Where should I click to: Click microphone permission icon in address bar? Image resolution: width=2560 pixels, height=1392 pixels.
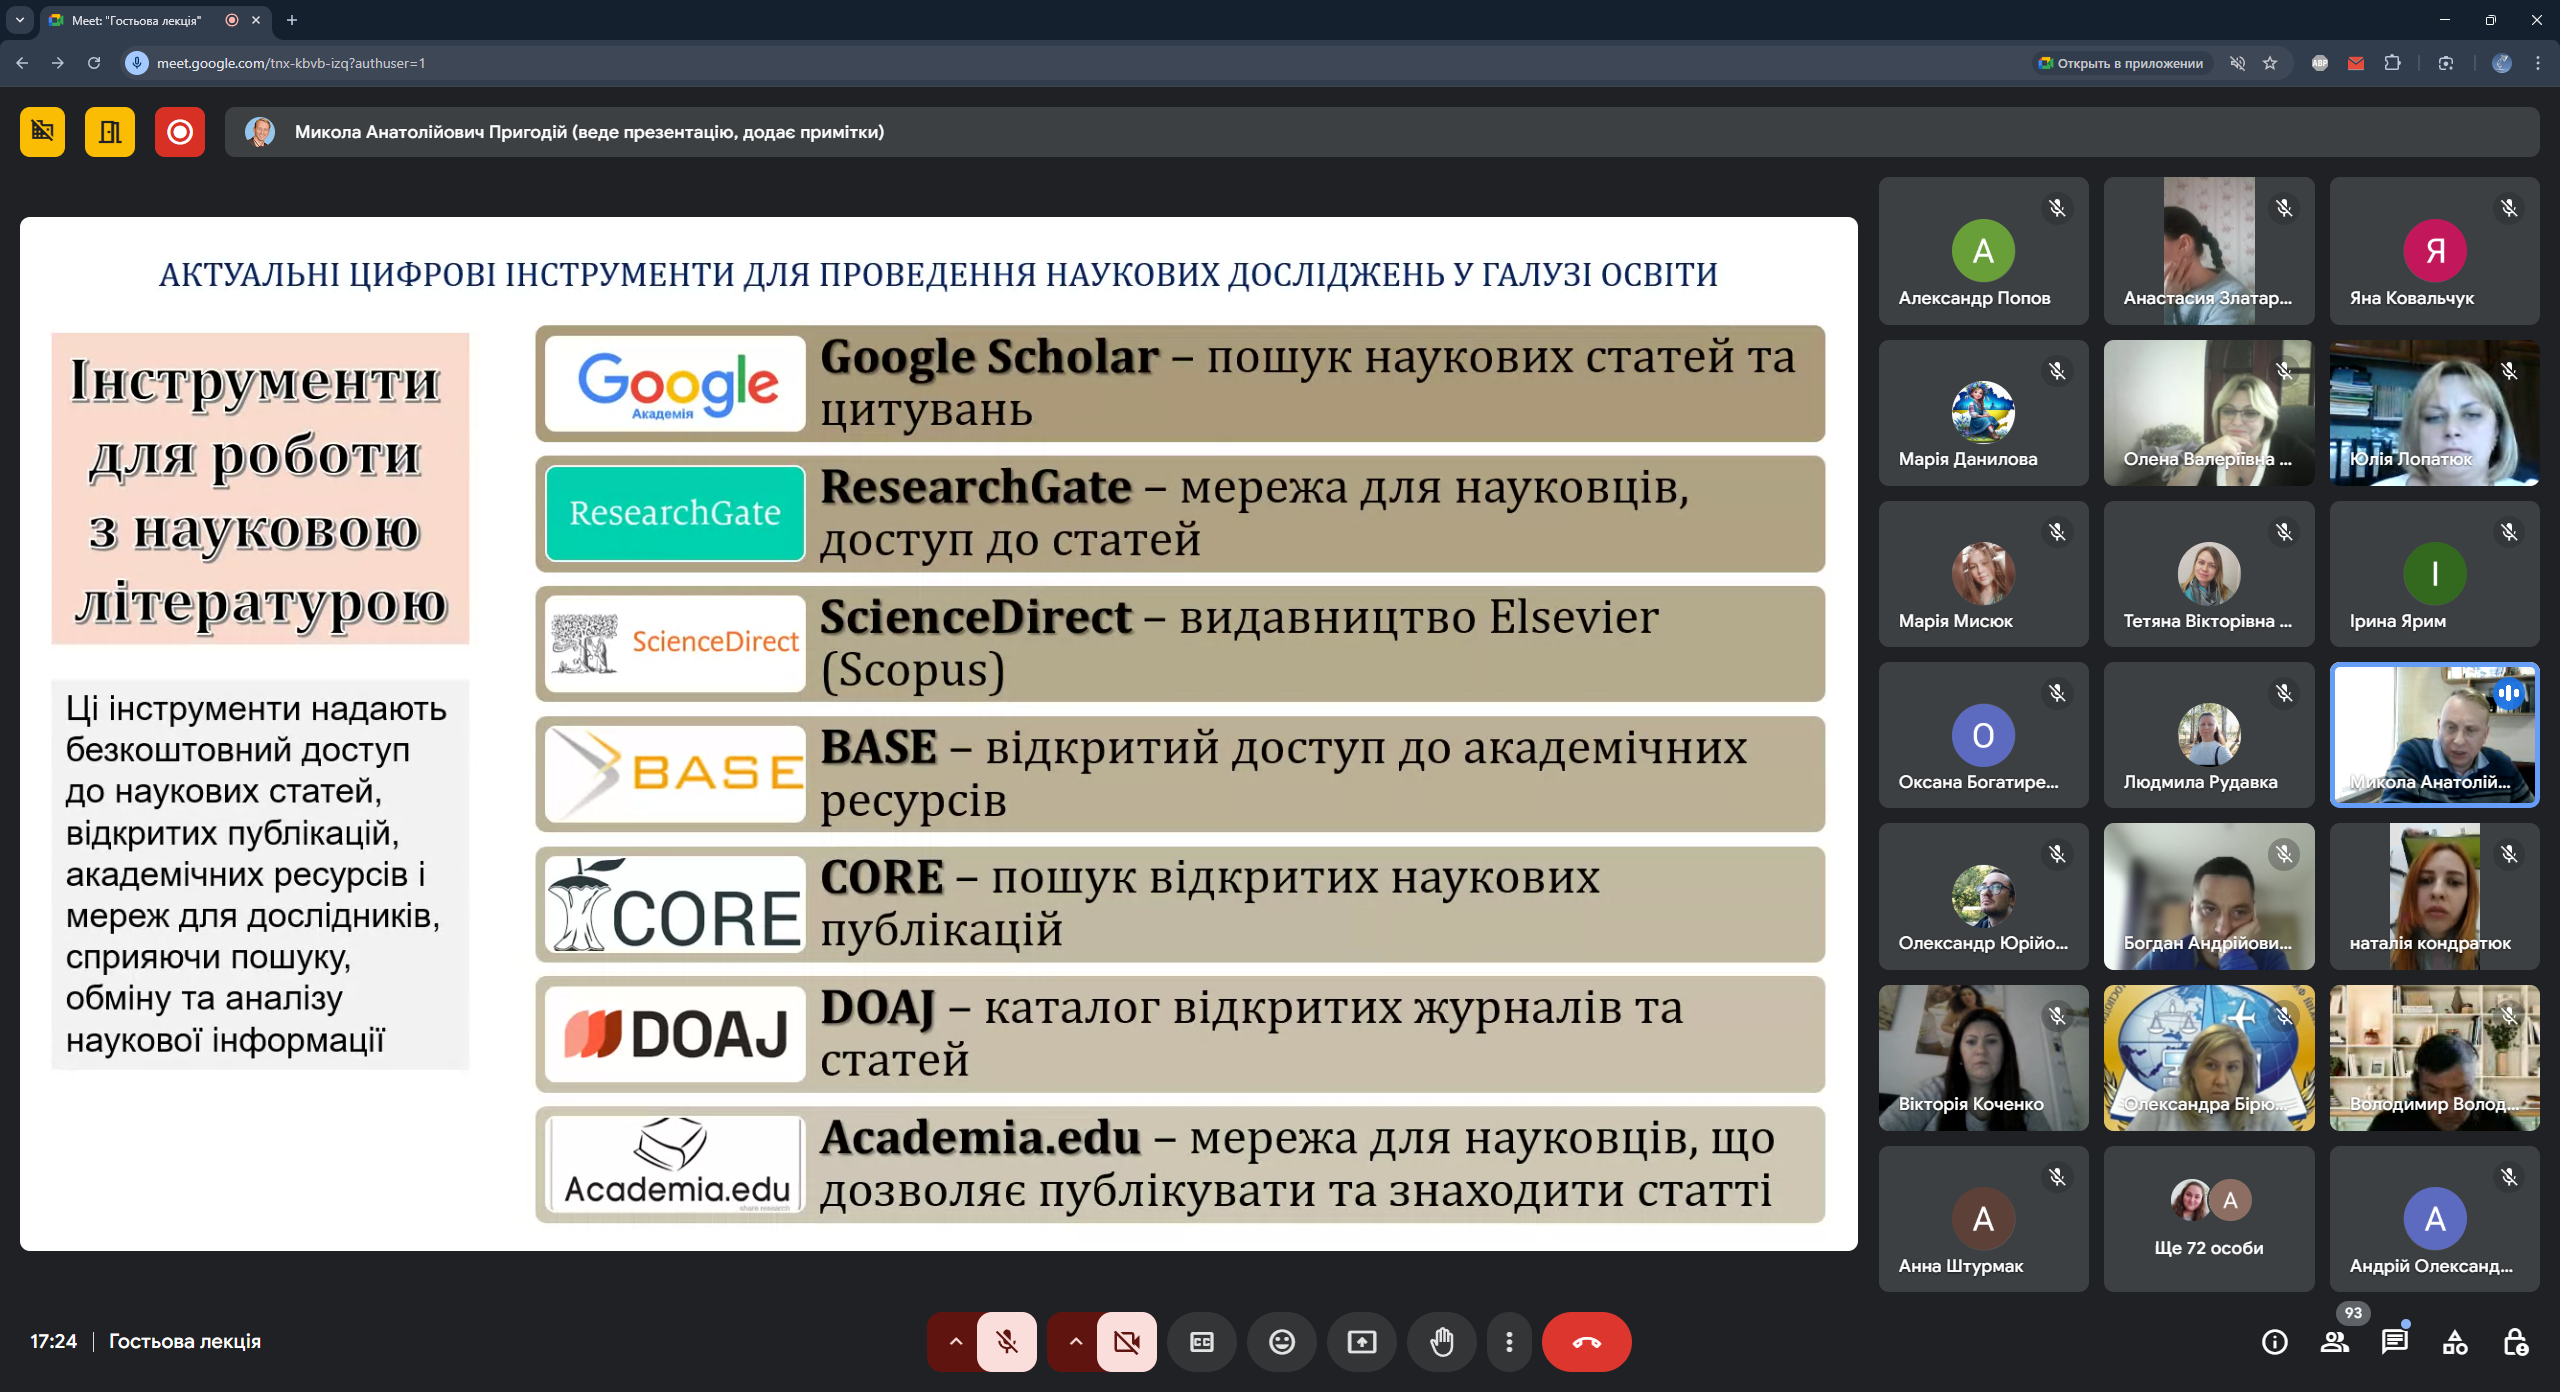pos(137,63)
